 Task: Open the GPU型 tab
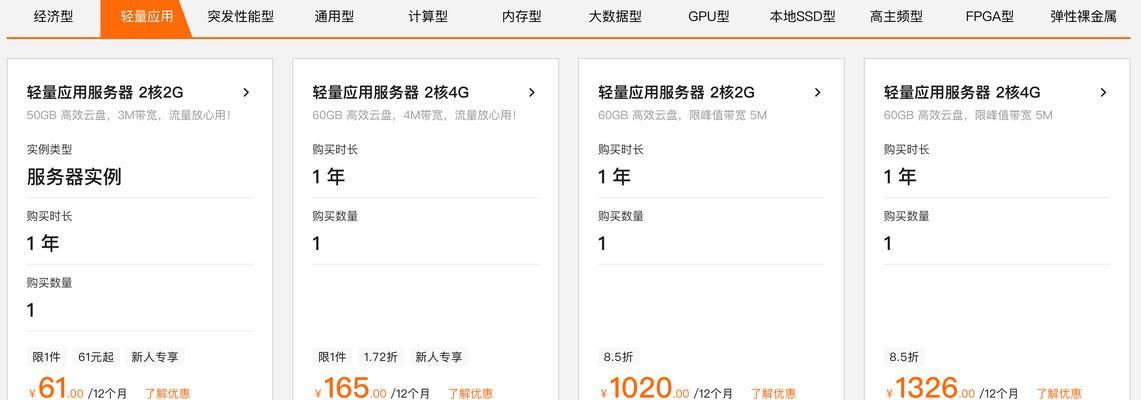tap(709, 17)
